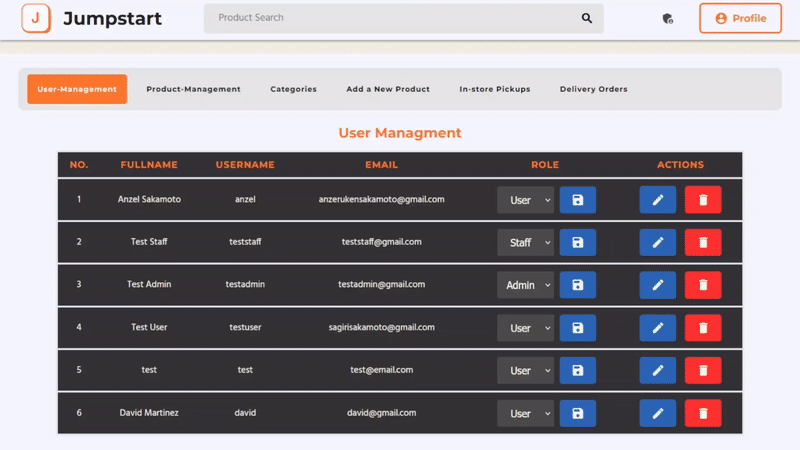Image resolution: width=800 pixels, height=450 pixels.
Task: Click the NO. column header
Action: (x=79, y=165)
